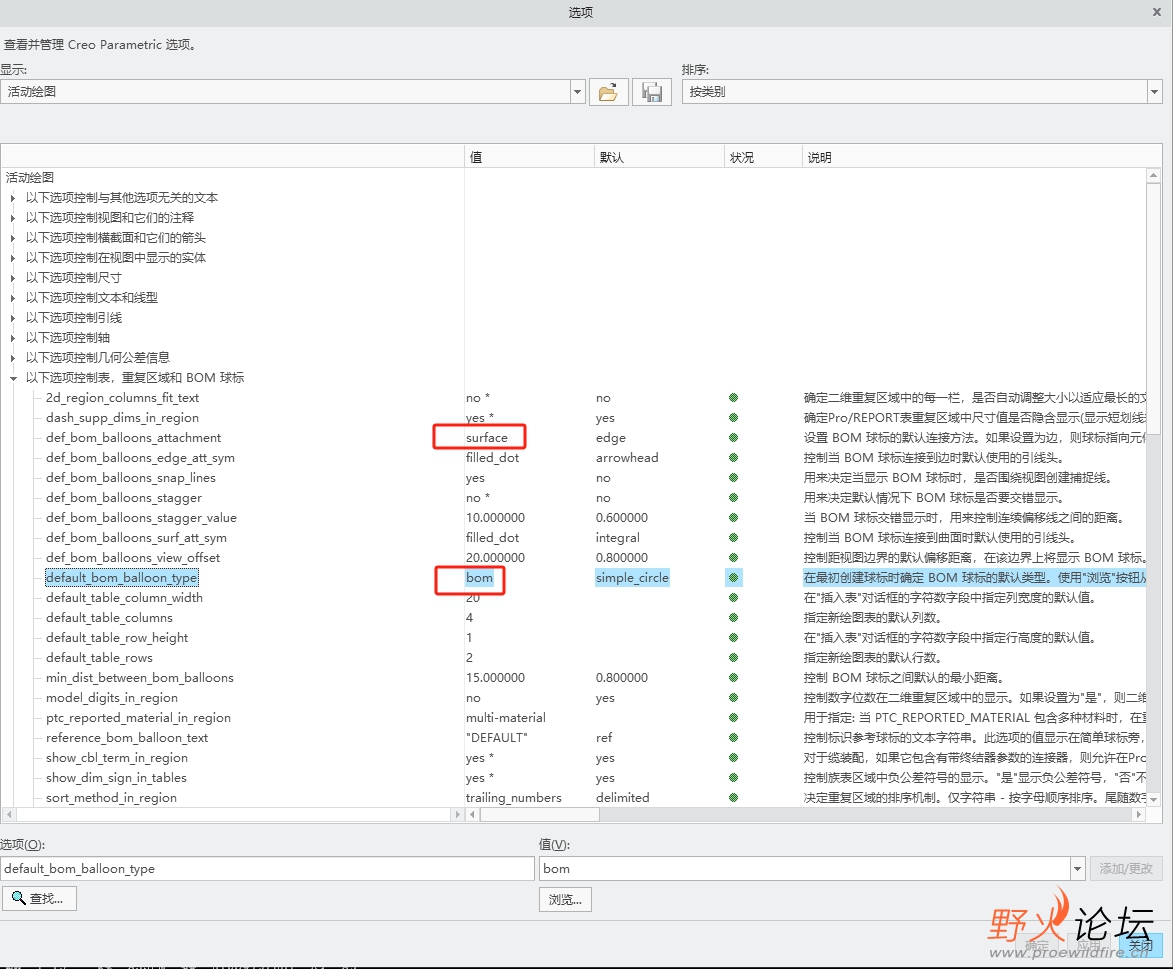Screen dimensions: 1173x969
Task: Select the default_table_column_width option
Action: [x=124, y=598]
